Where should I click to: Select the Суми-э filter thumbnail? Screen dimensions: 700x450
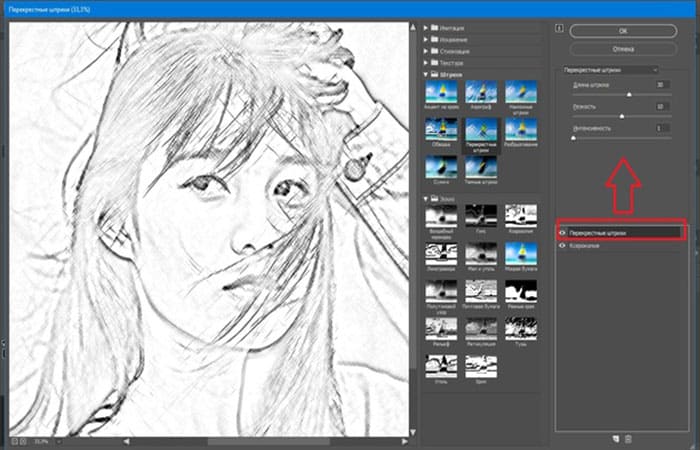[441, 167]
